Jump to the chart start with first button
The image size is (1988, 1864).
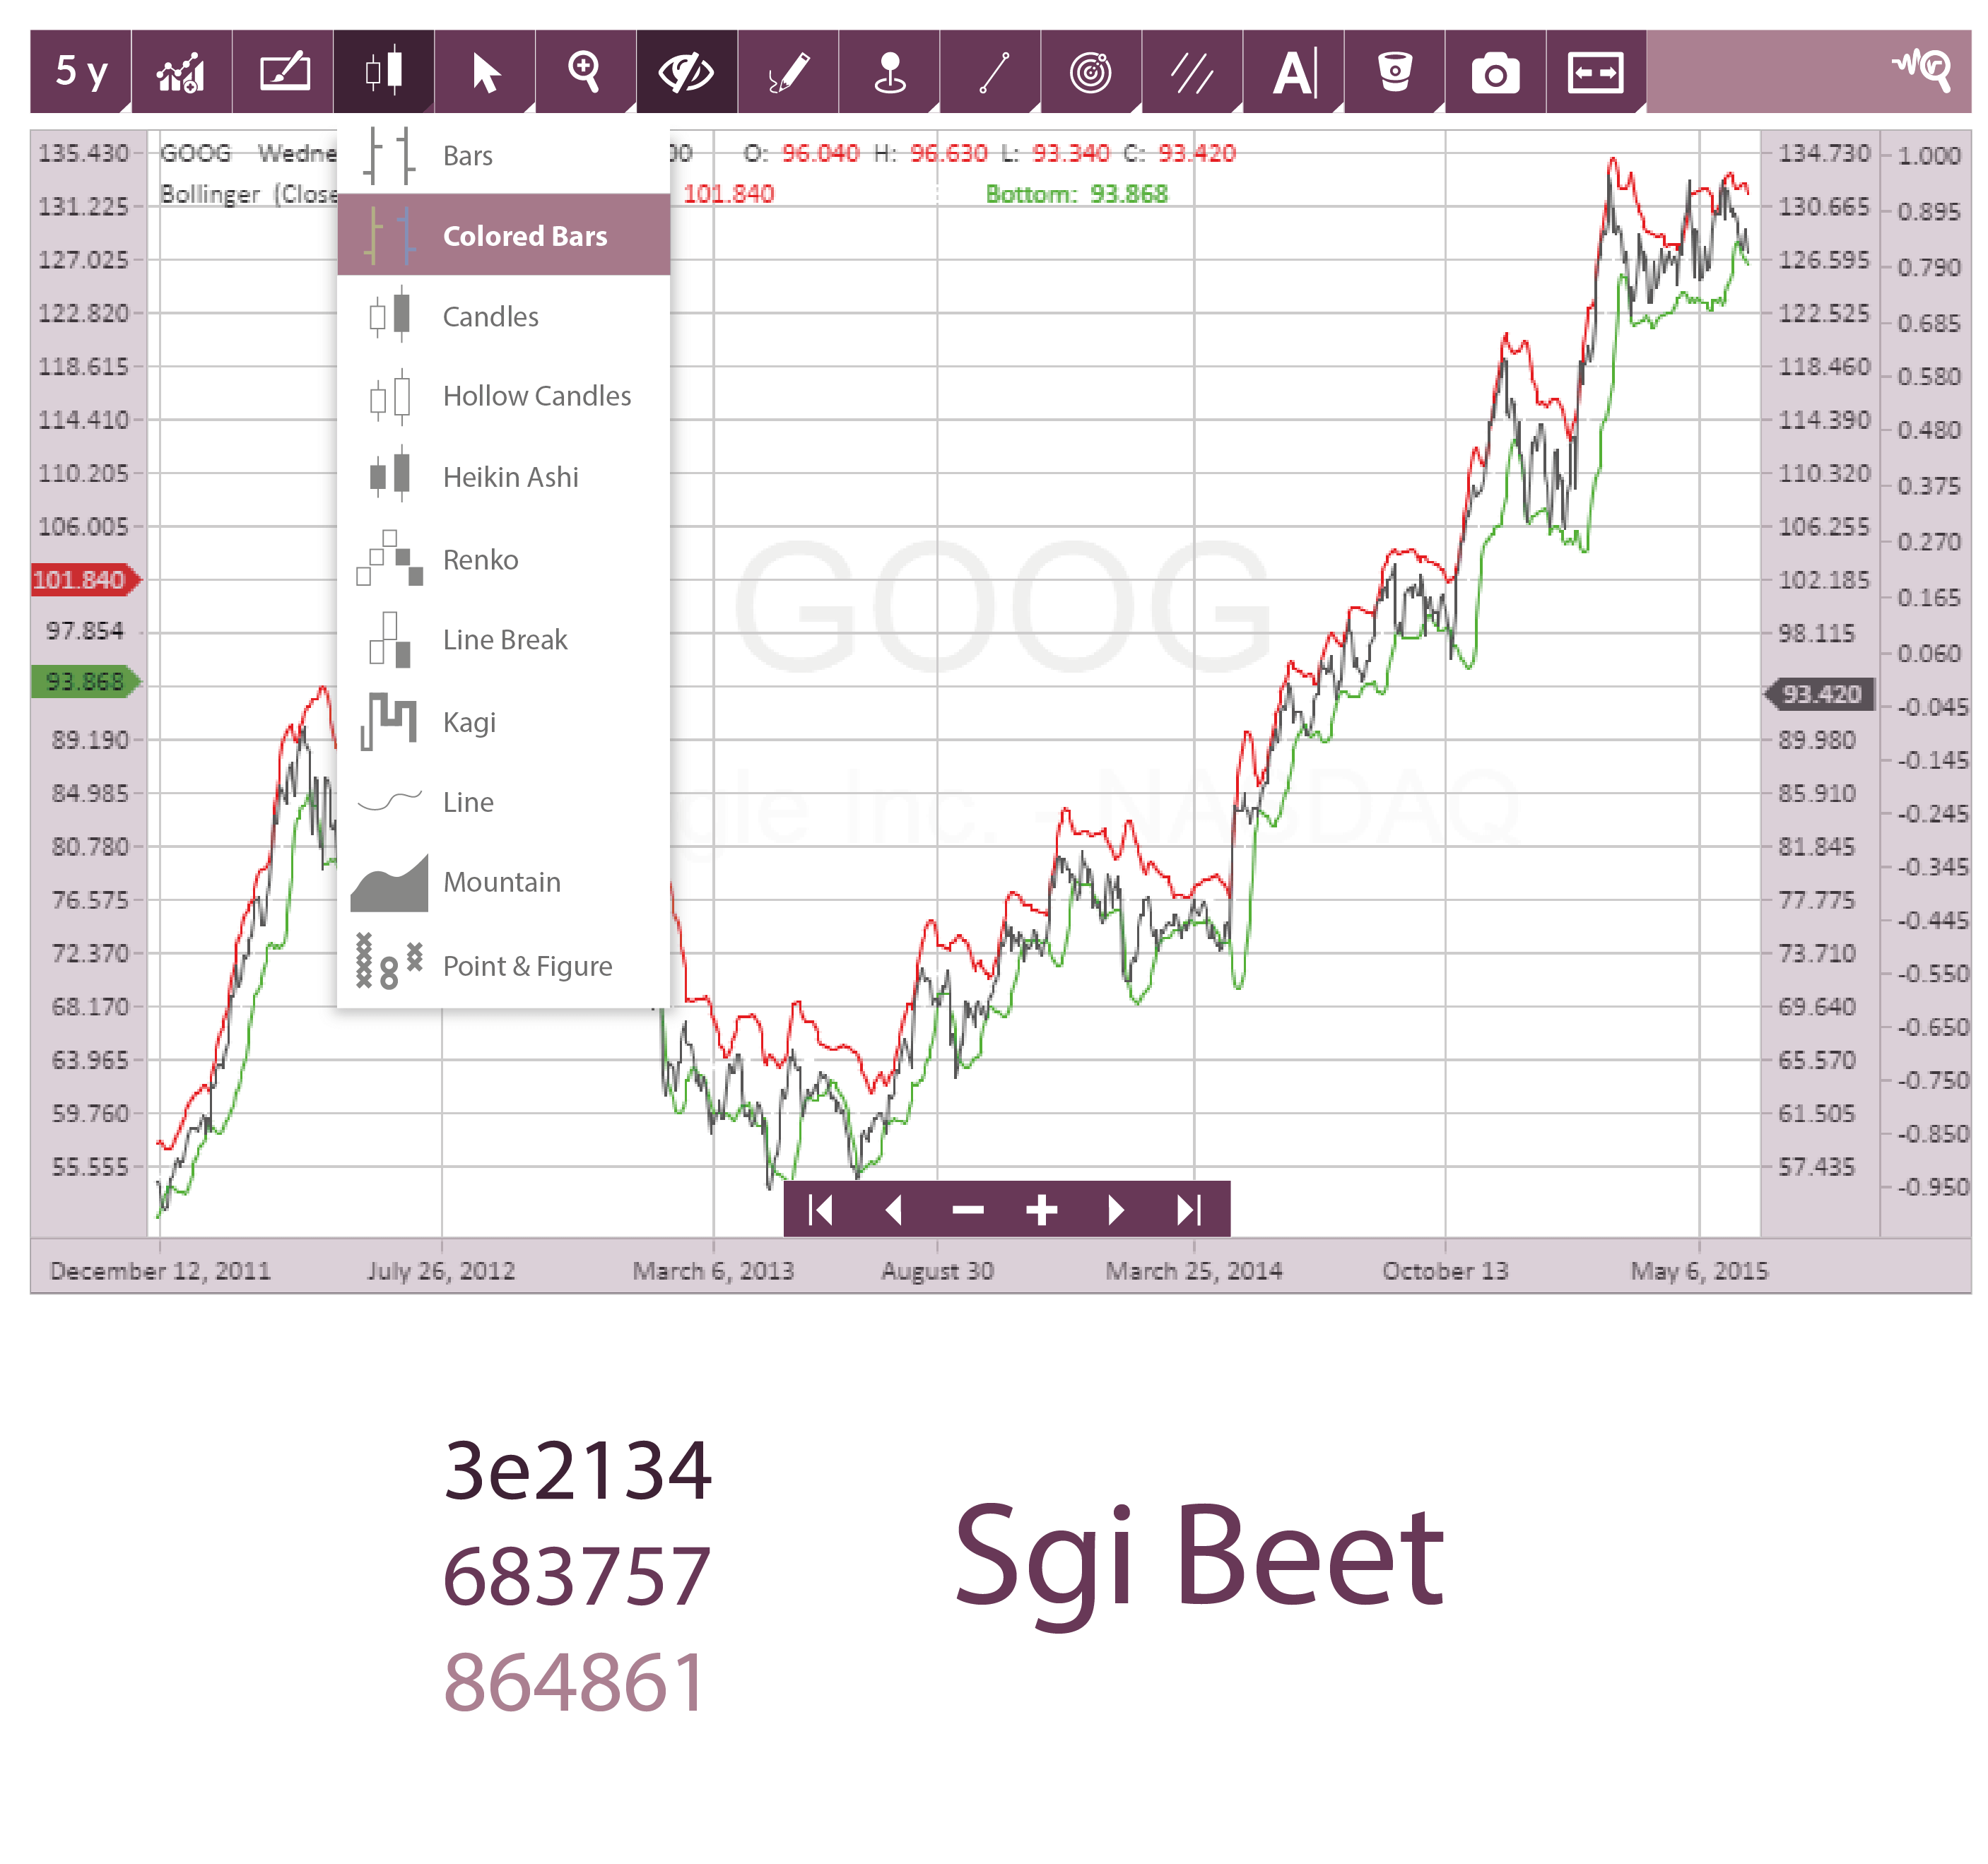(x=821, y=1211)
